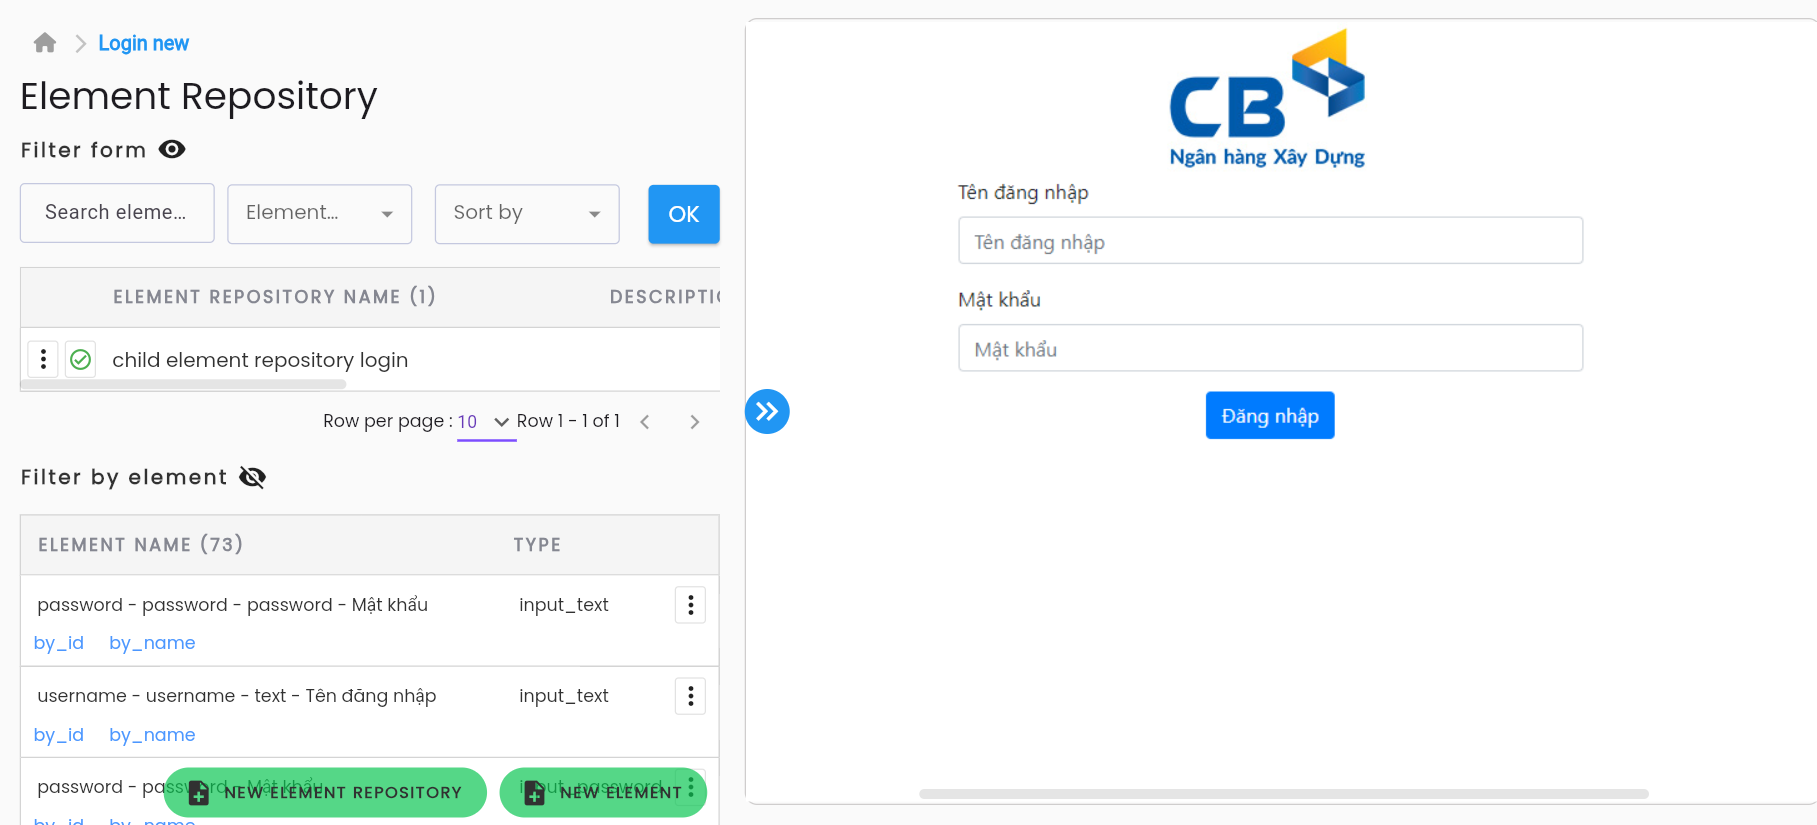Image resolution: width=1817 pixels, height=825 pixels.
Task: Toggle Filter form visibility eye
Action: (x=172, y=150)
